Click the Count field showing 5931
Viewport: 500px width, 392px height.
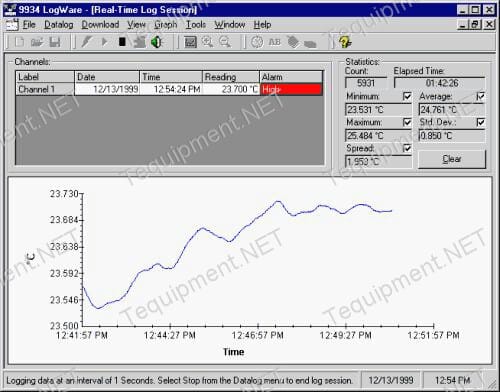coord(366,83)
